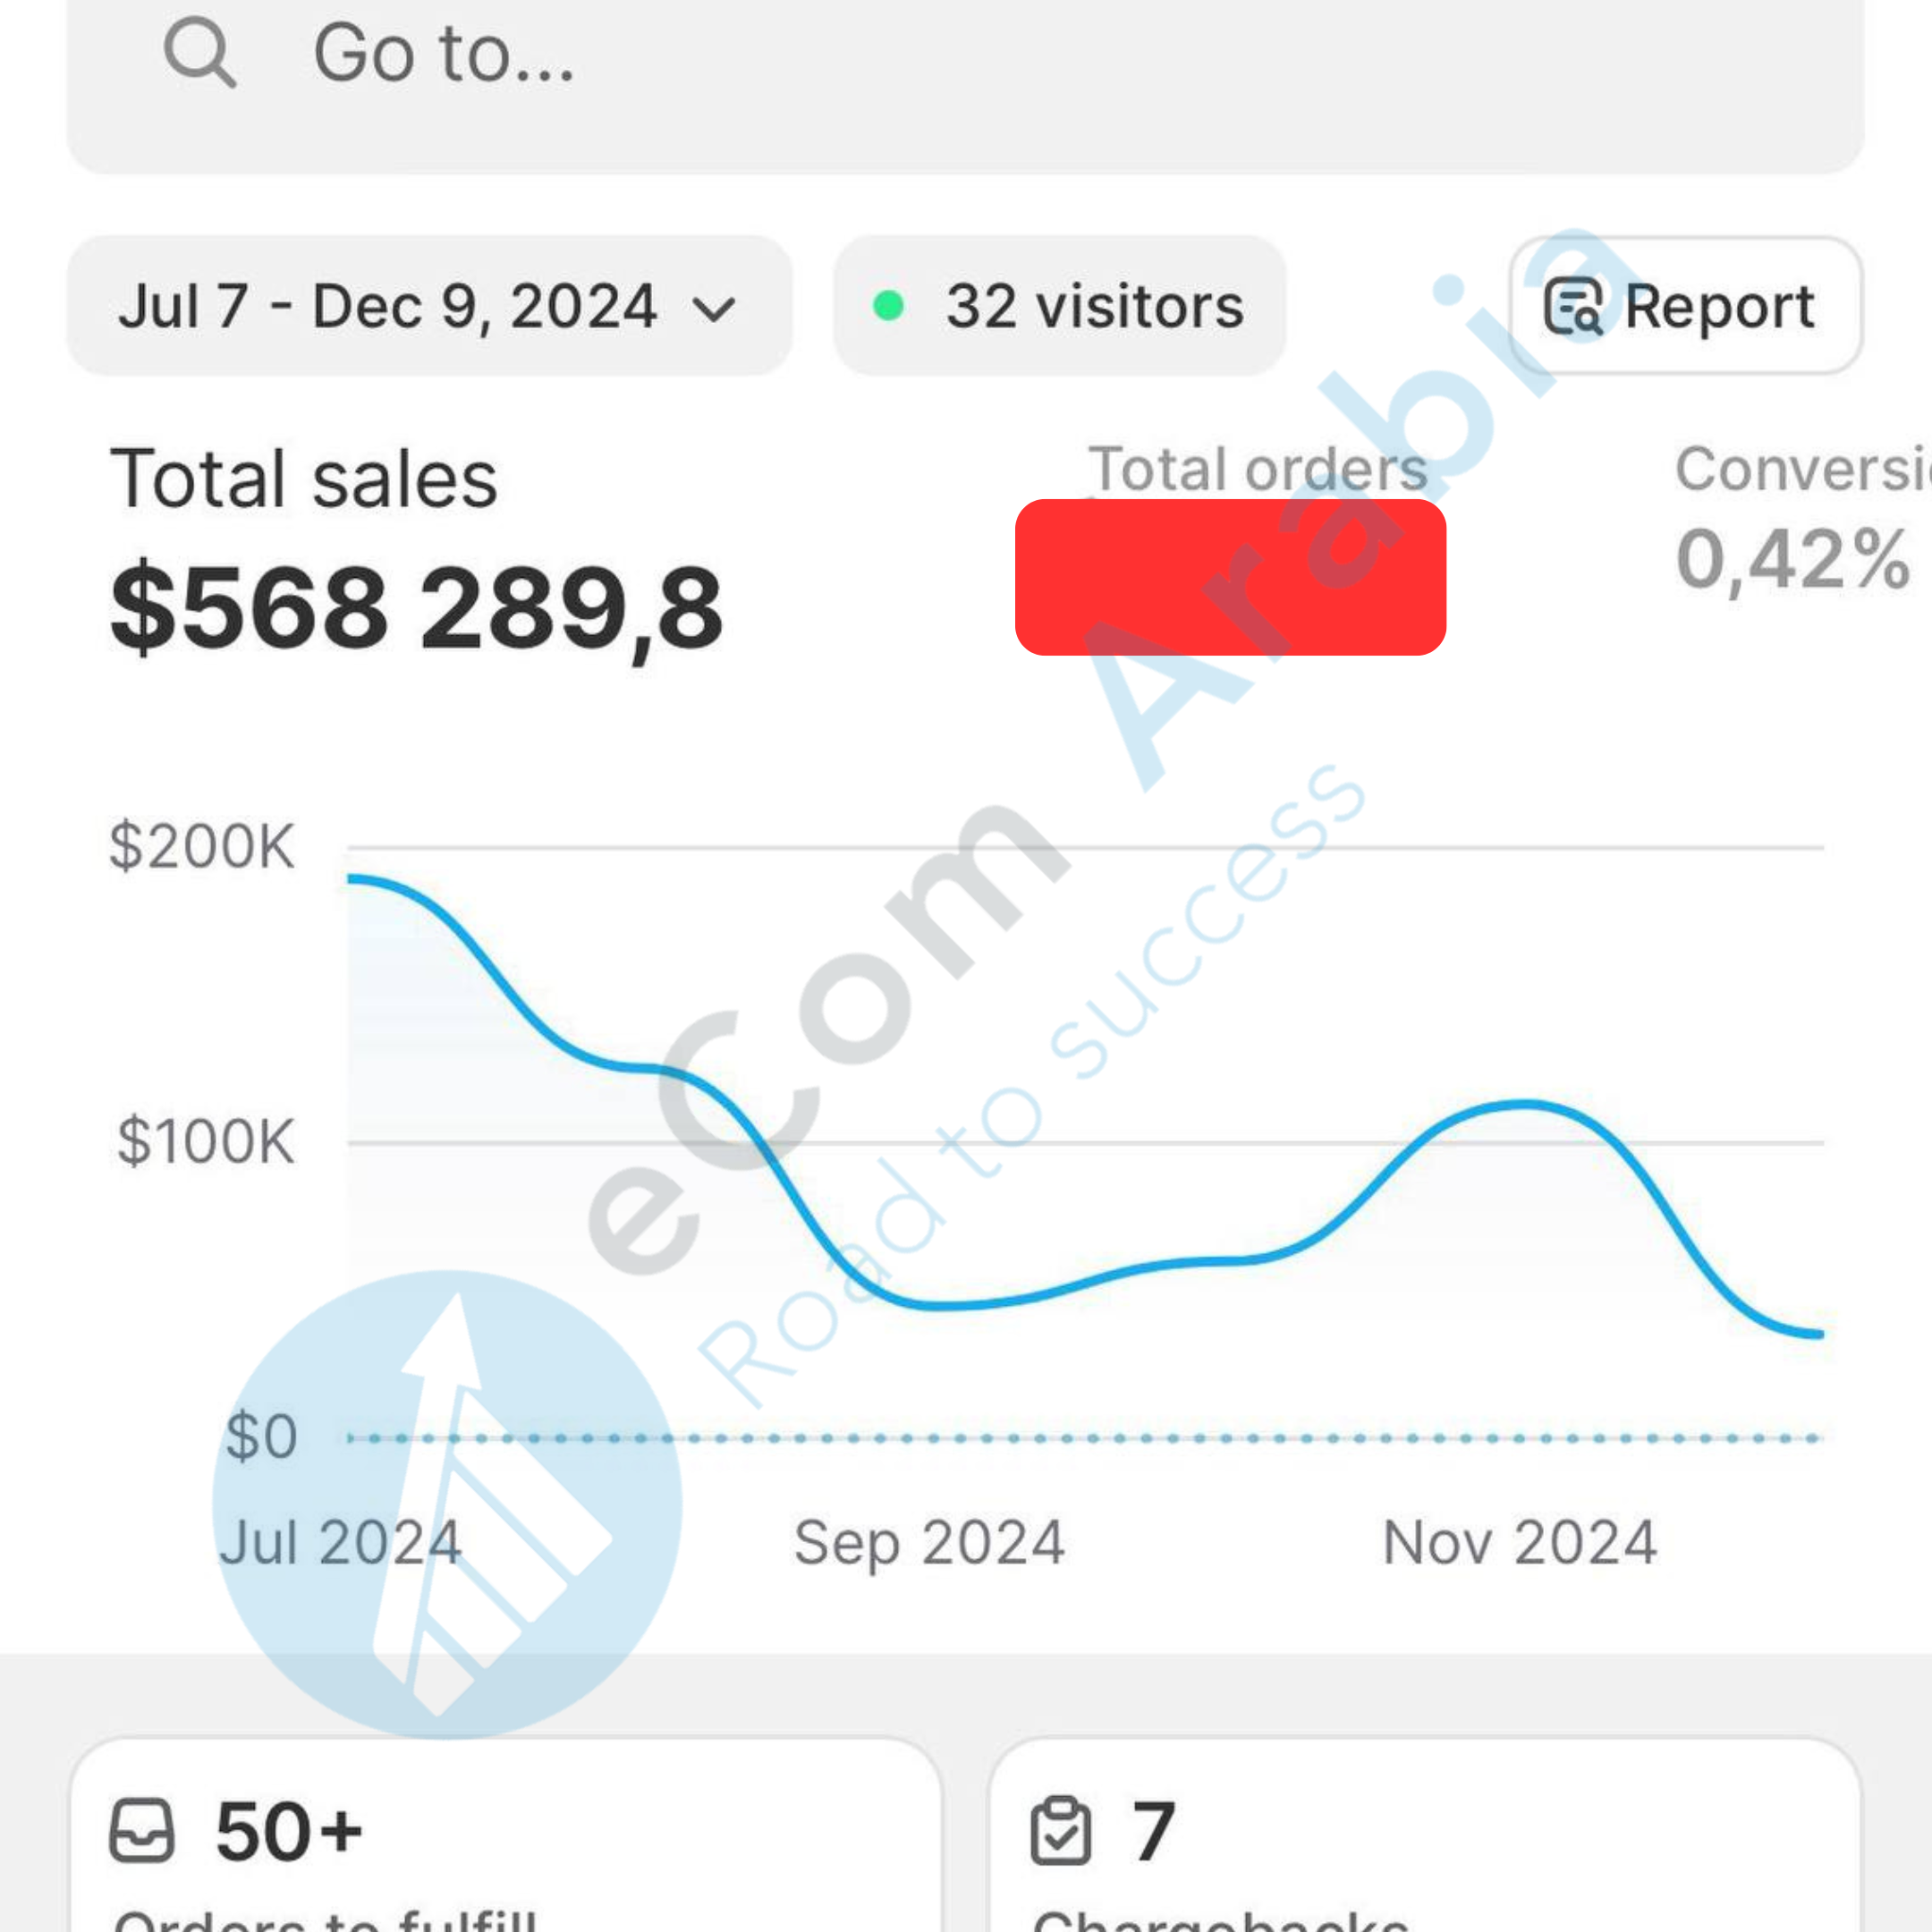Click the inbox icon beside 50+

141,1831
